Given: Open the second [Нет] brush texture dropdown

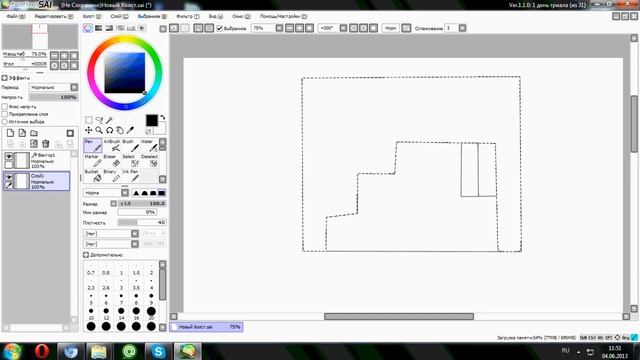Looking at the screenshot, I should point(135,244).
